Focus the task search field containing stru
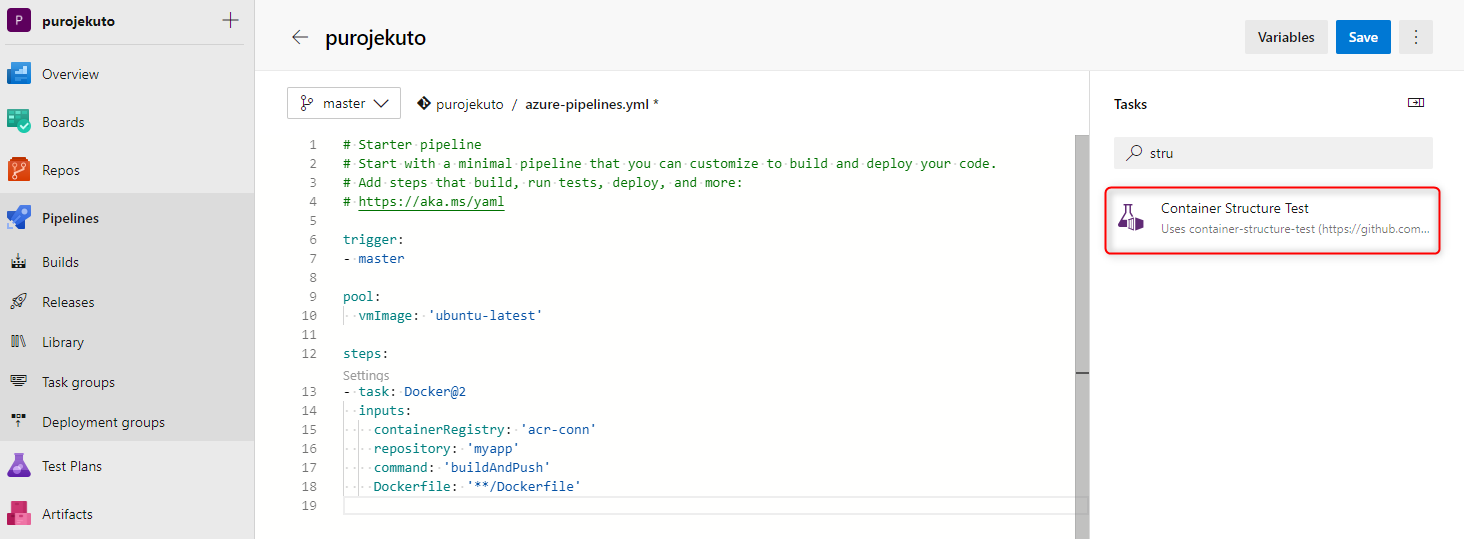The image size is (1464, 539). coord(1273,153)
